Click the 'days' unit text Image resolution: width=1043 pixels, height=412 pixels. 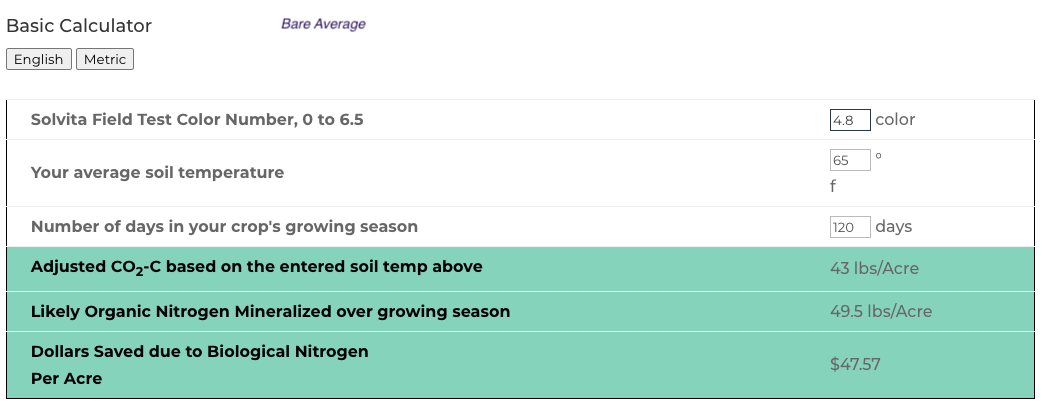894,227
